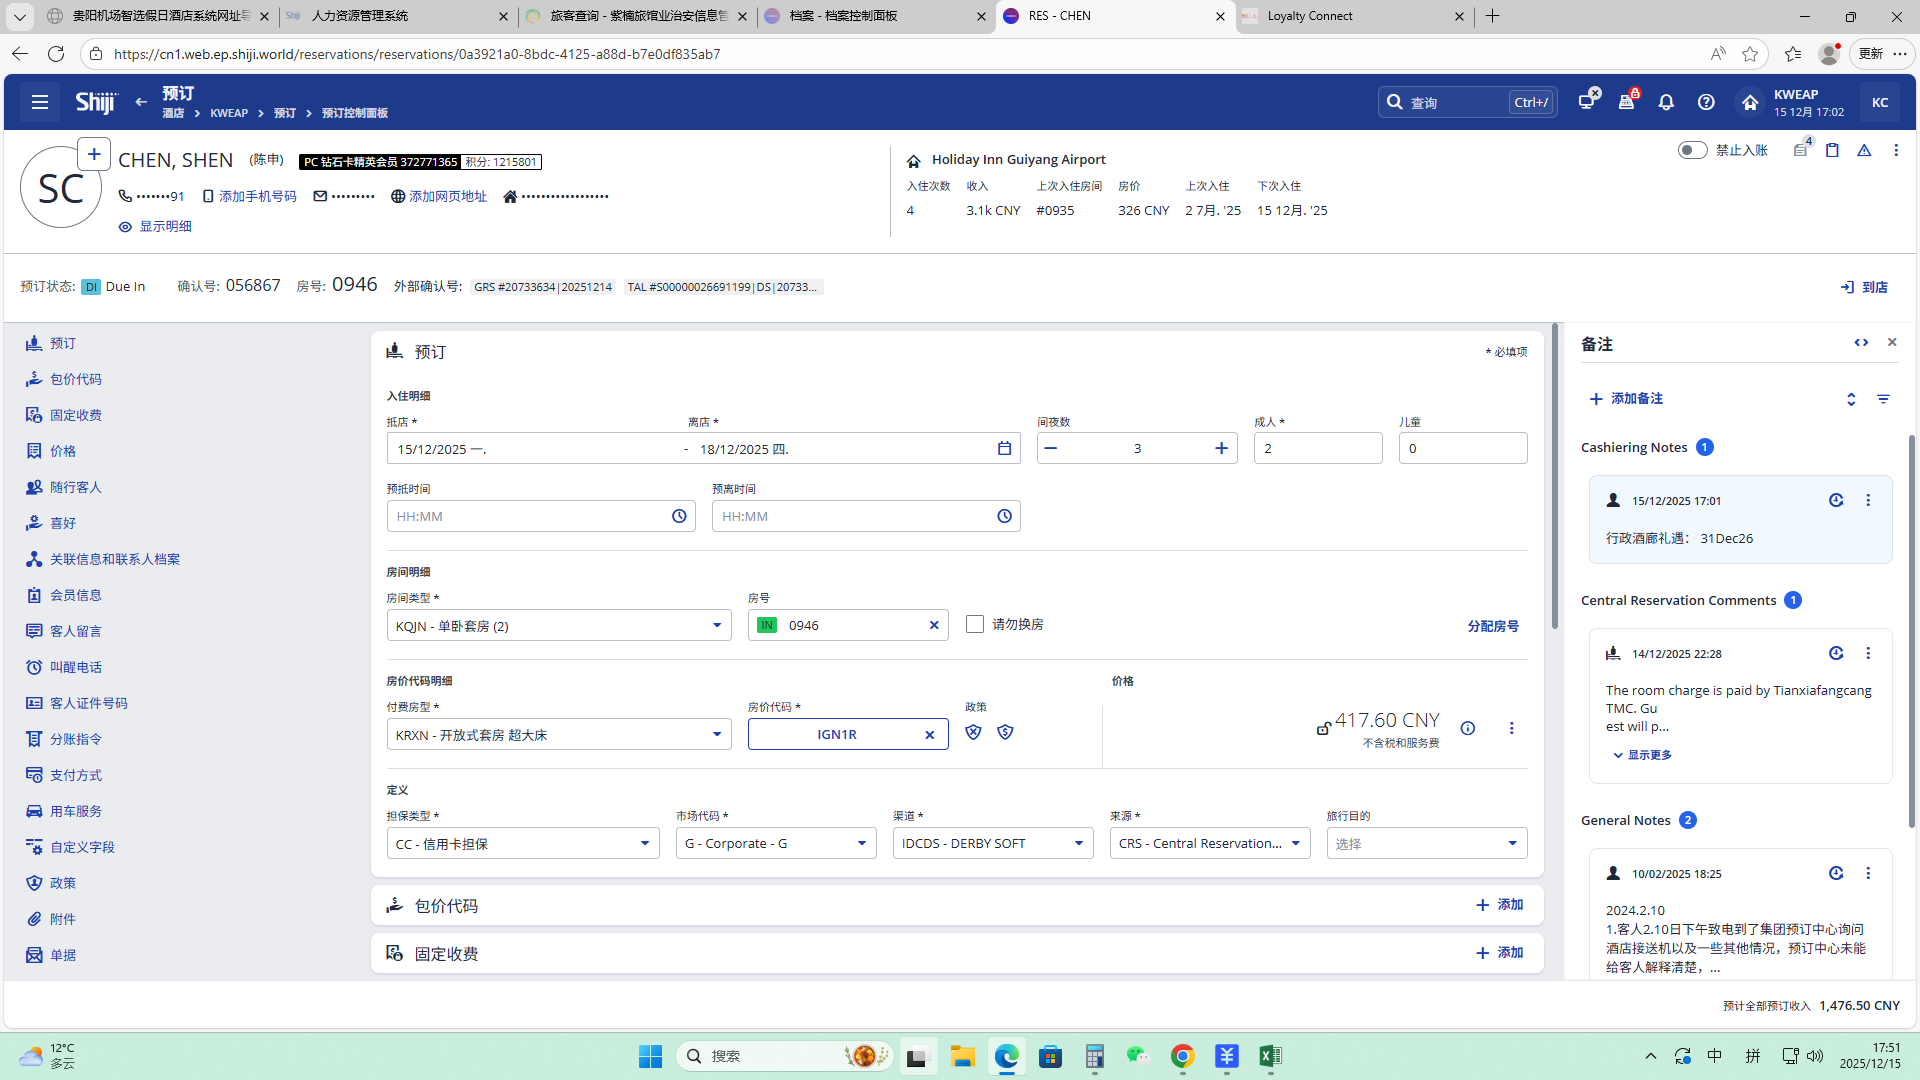Click the notifications bell icon
Image resolution: width=1920 pixels, height=1080 pixels.
[x=1666, y=102]
